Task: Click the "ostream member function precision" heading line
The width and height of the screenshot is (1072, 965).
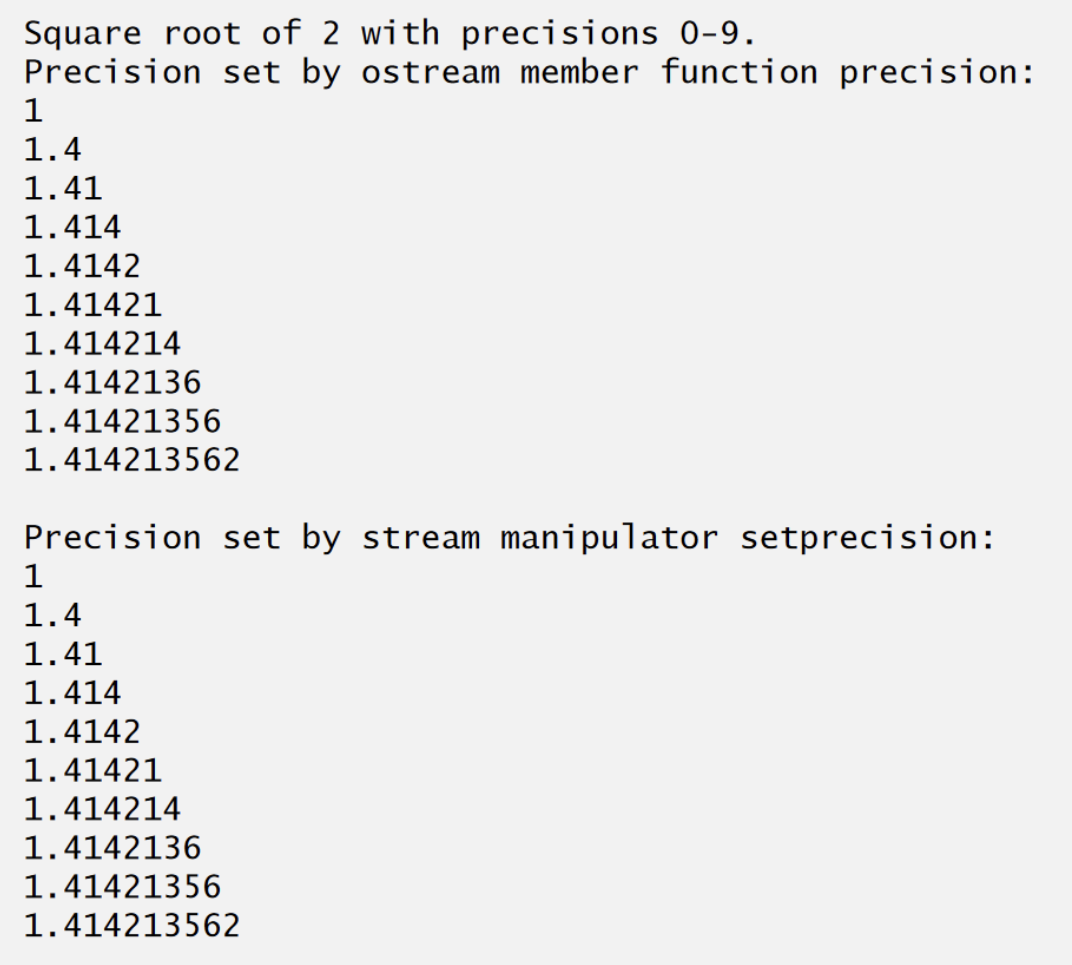Action: [528, 72]
